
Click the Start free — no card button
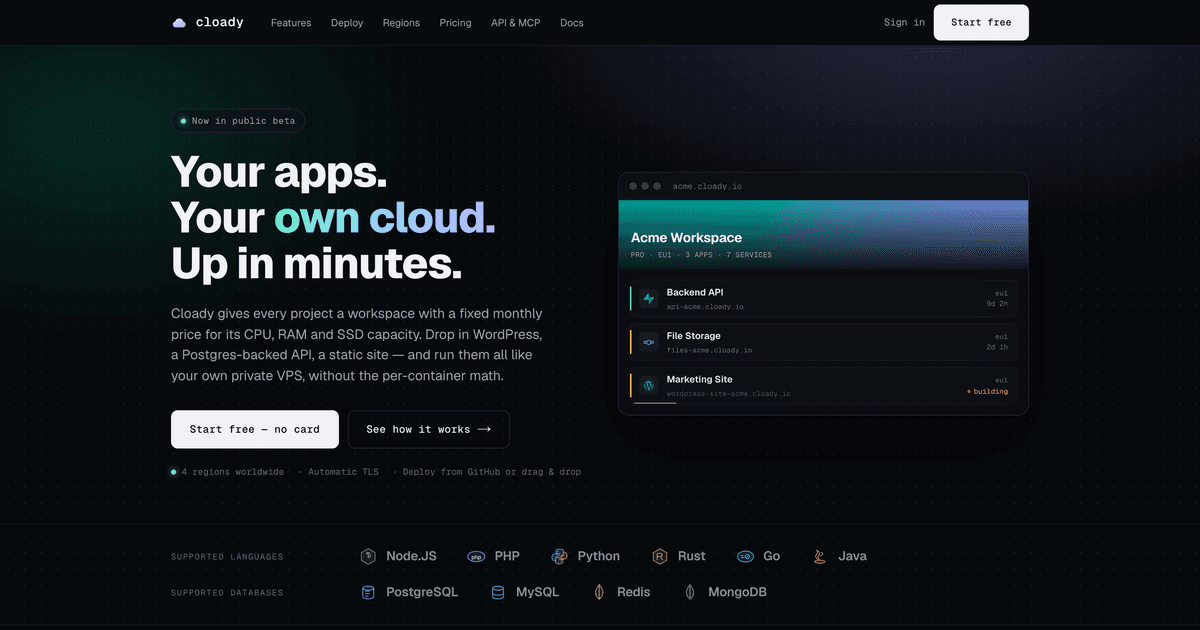pyautogui.click(x=255, y=429)
